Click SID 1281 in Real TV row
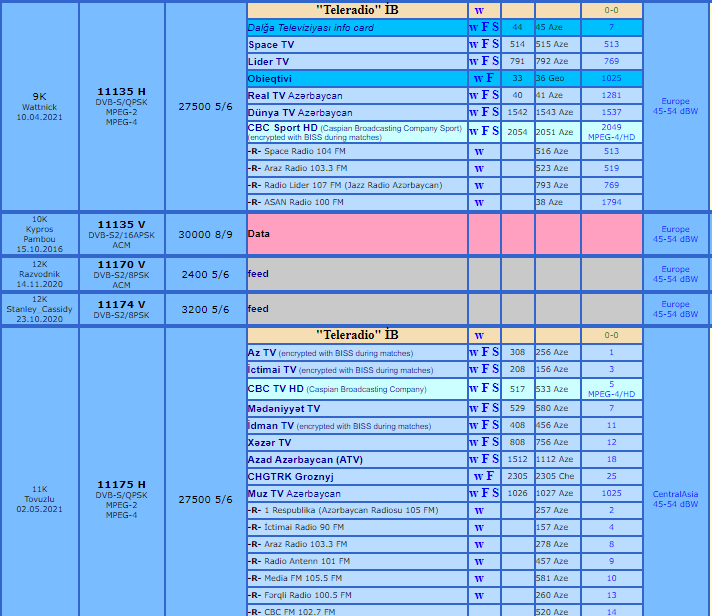Image resolution: width=712 pixels, height=616 pixels. pyautogui.click(x=611, y=95)
